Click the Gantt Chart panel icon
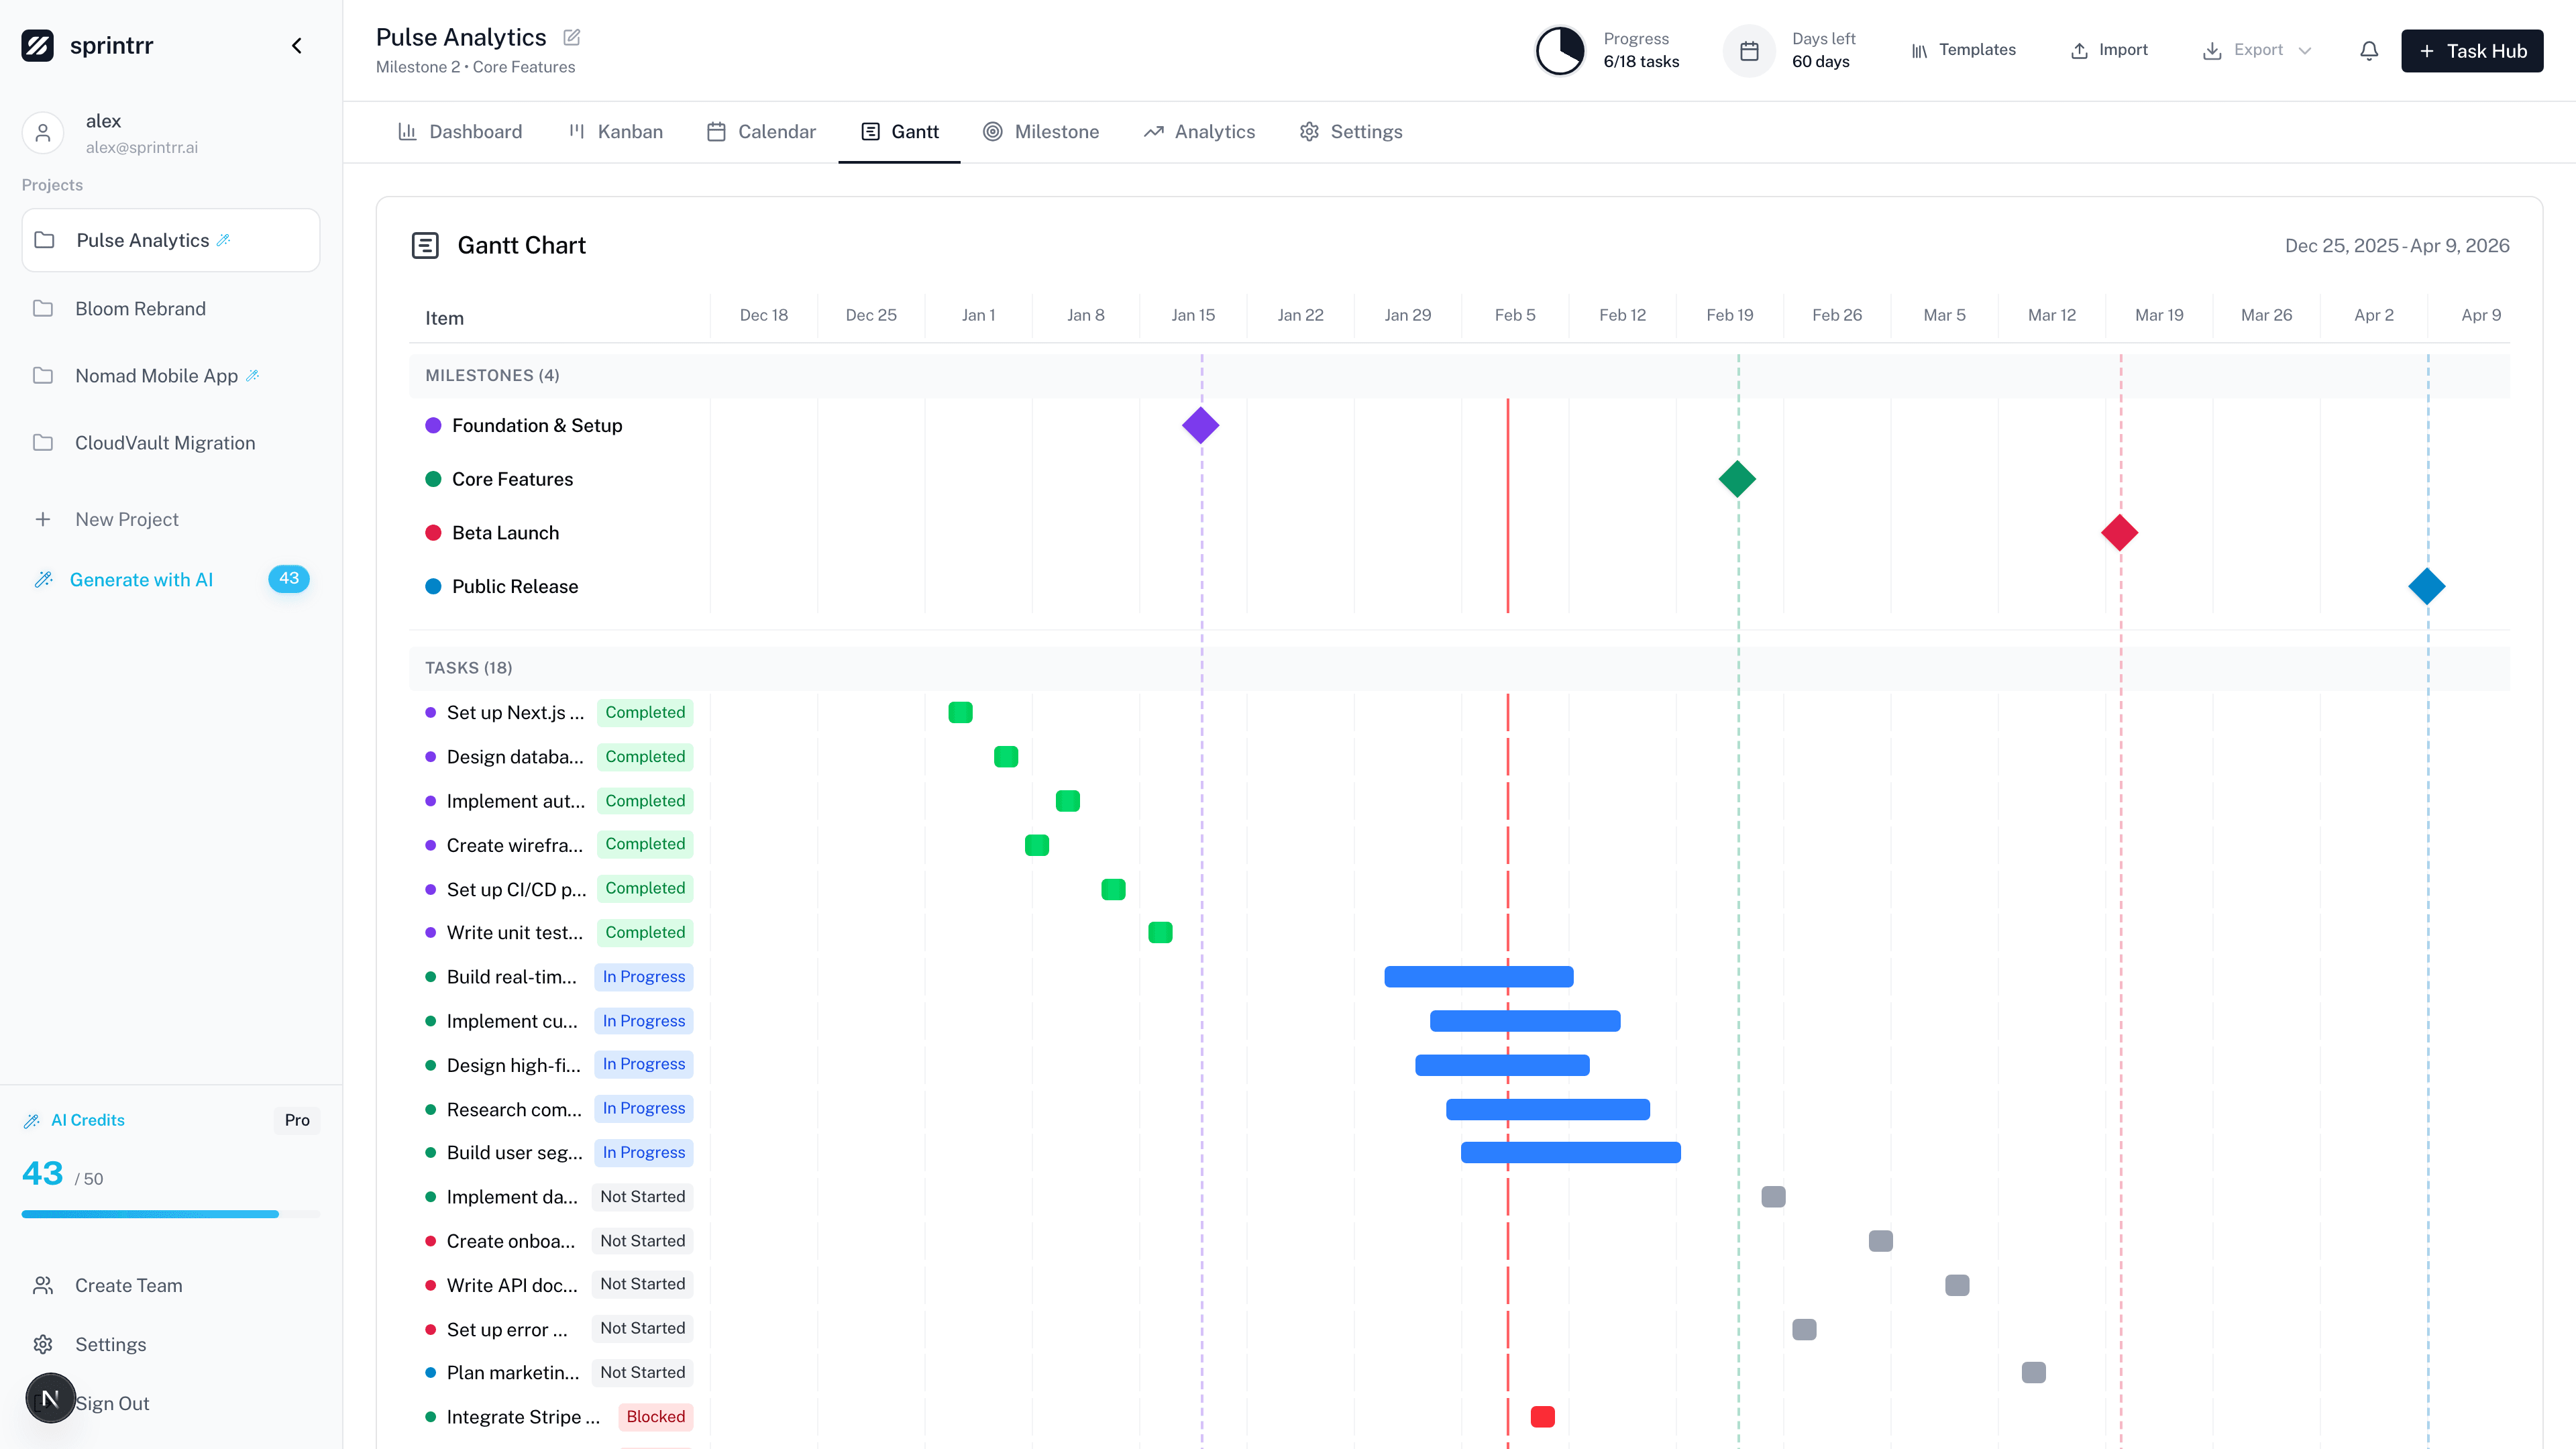The width and height of the screenshot is (2576, 1449). point(426,244)
